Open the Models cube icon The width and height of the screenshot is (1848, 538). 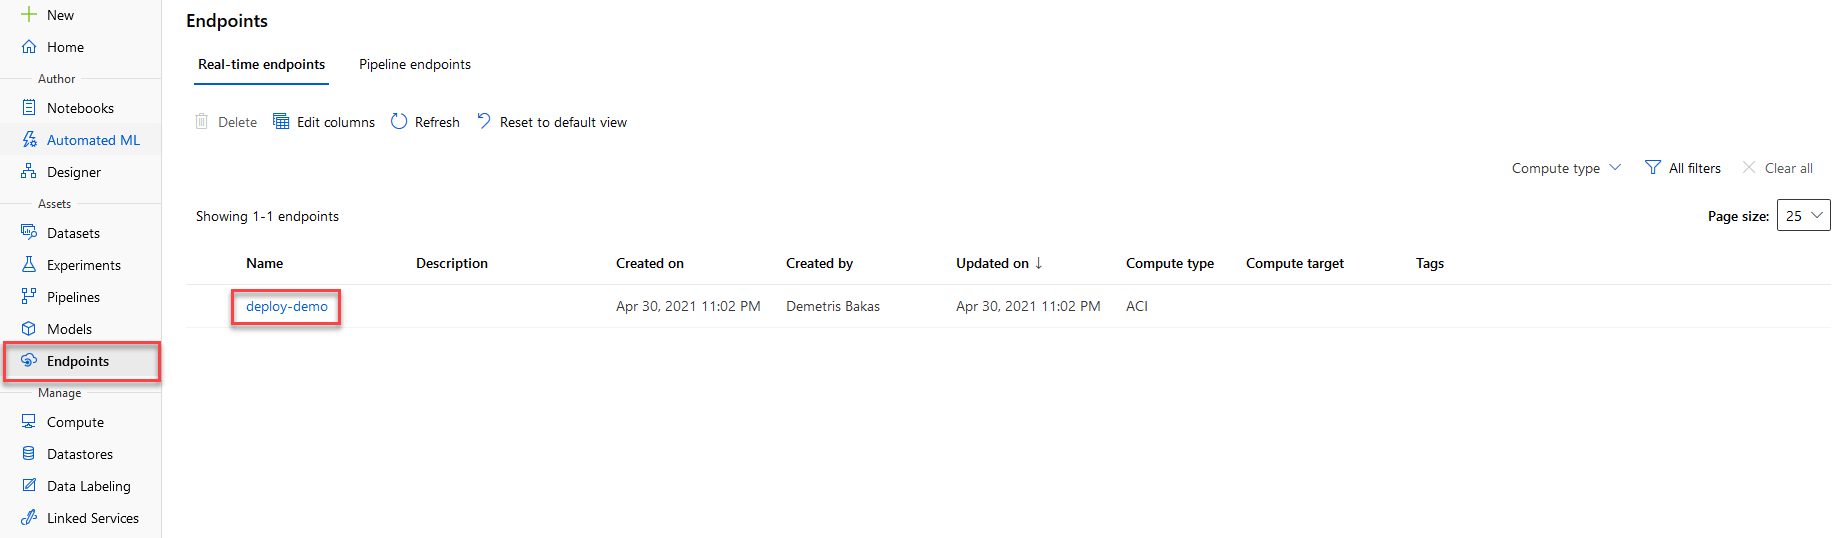pyautogui.click(x=29, y=329)
